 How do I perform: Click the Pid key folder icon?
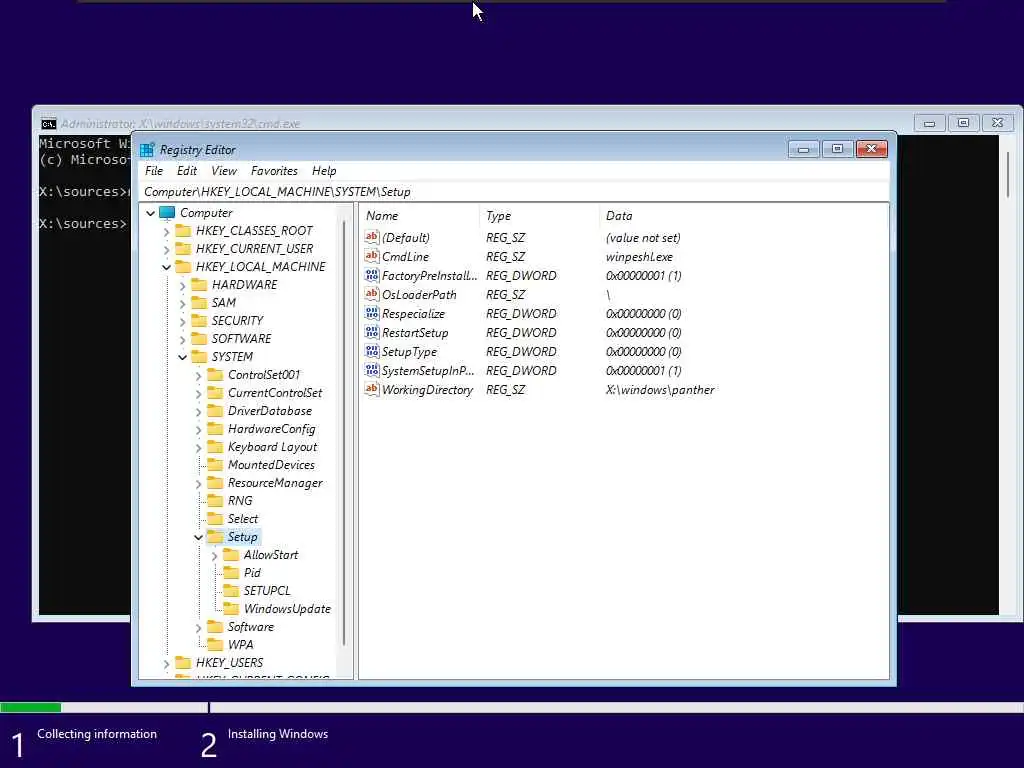click(231, 573)
